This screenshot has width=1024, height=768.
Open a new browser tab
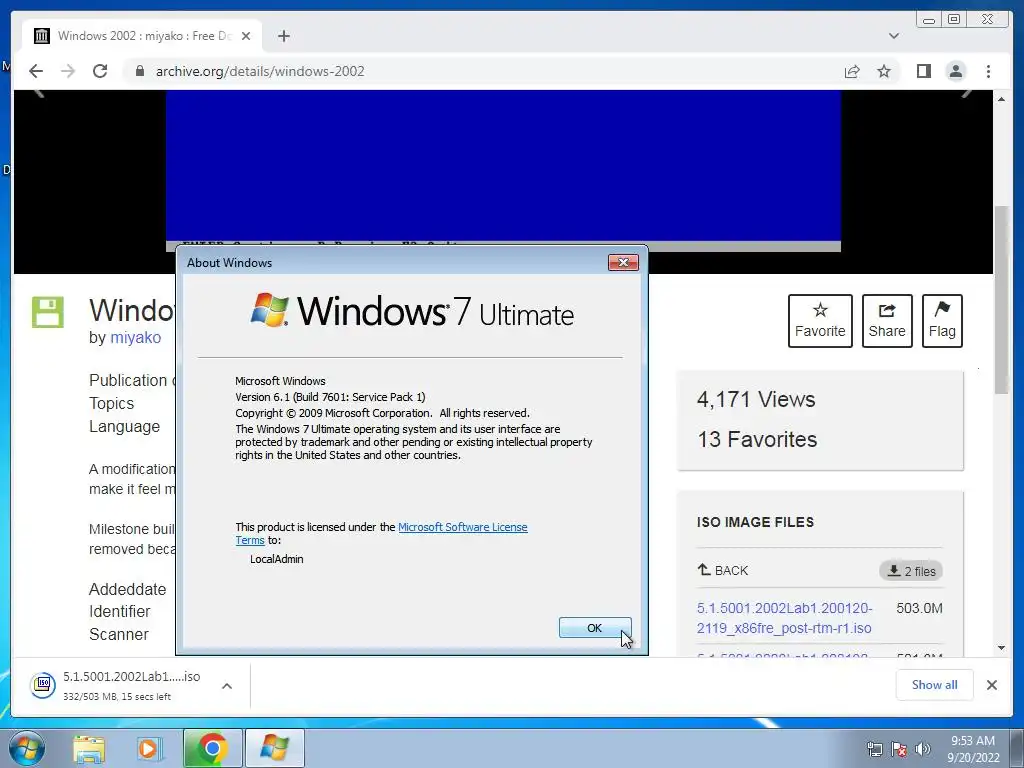click(x=283, y=36)
